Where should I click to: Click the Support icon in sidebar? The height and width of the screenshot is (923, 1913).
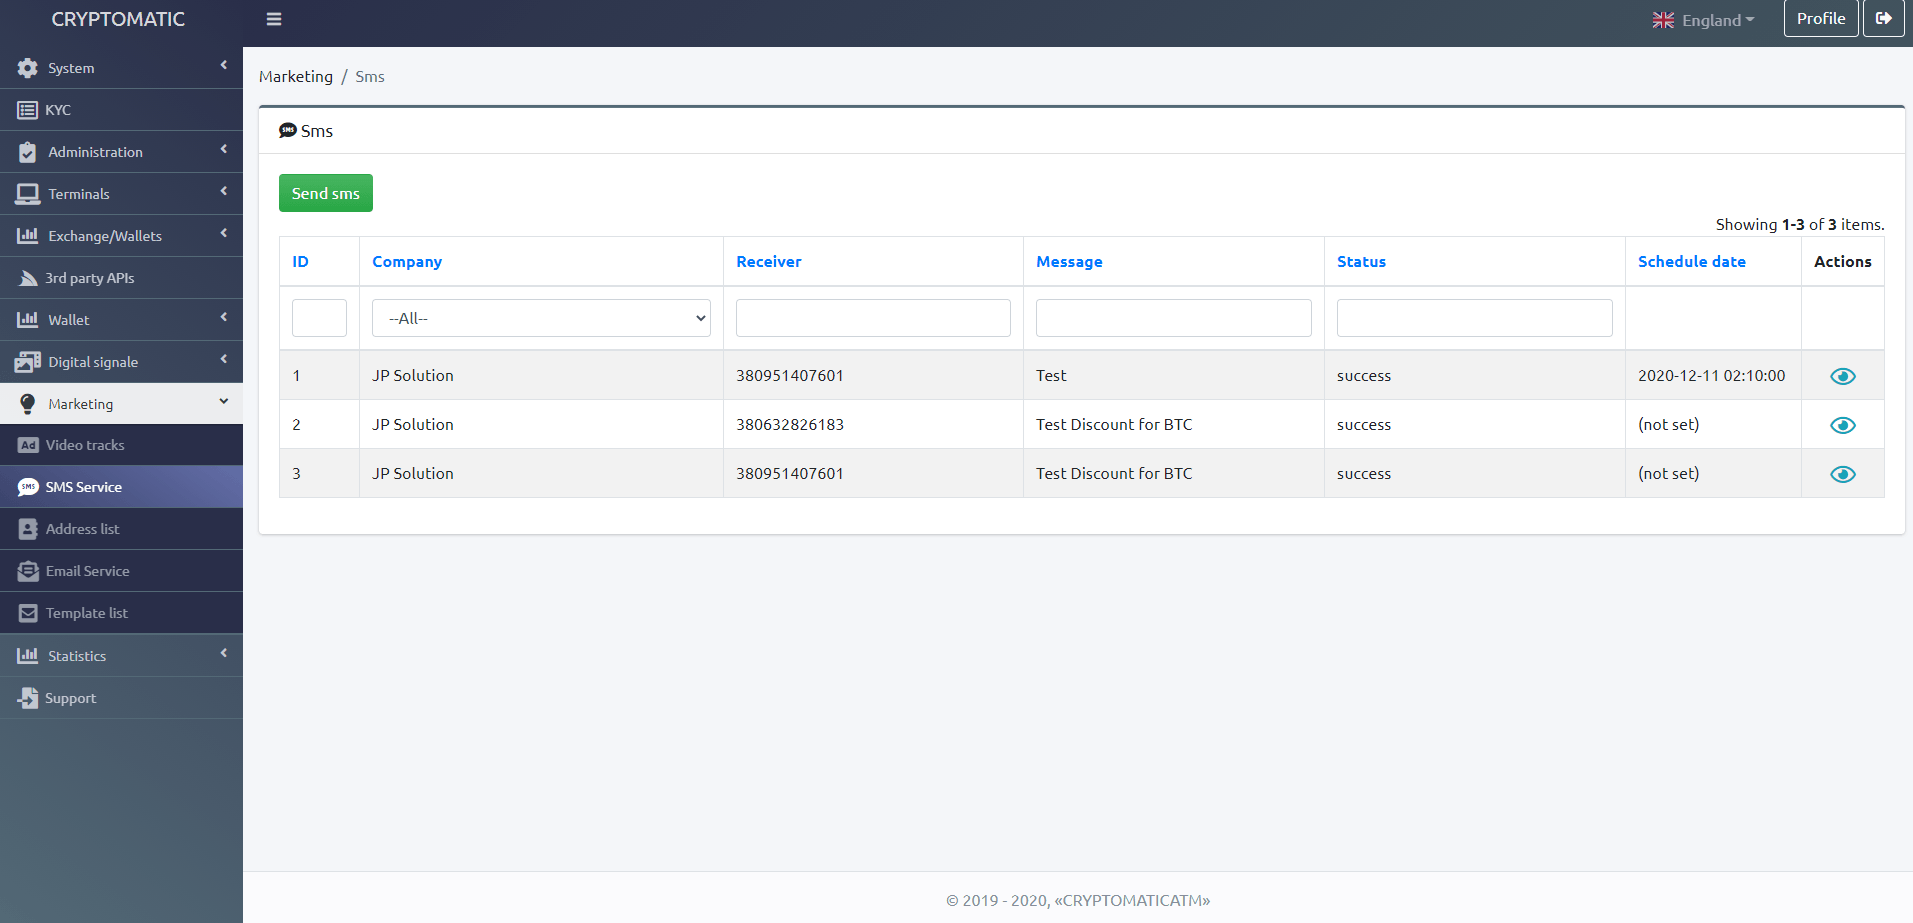coord(28,698)
